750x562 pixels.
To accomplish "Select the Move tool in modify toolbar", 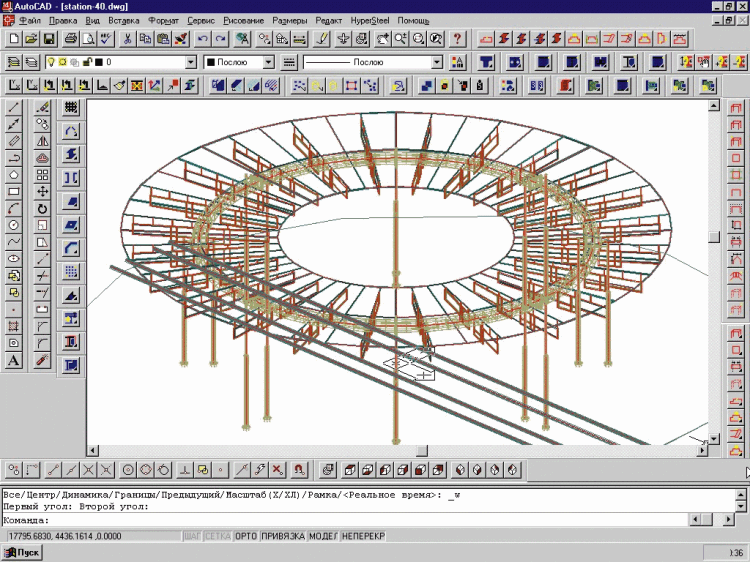I will click(42, 191).
